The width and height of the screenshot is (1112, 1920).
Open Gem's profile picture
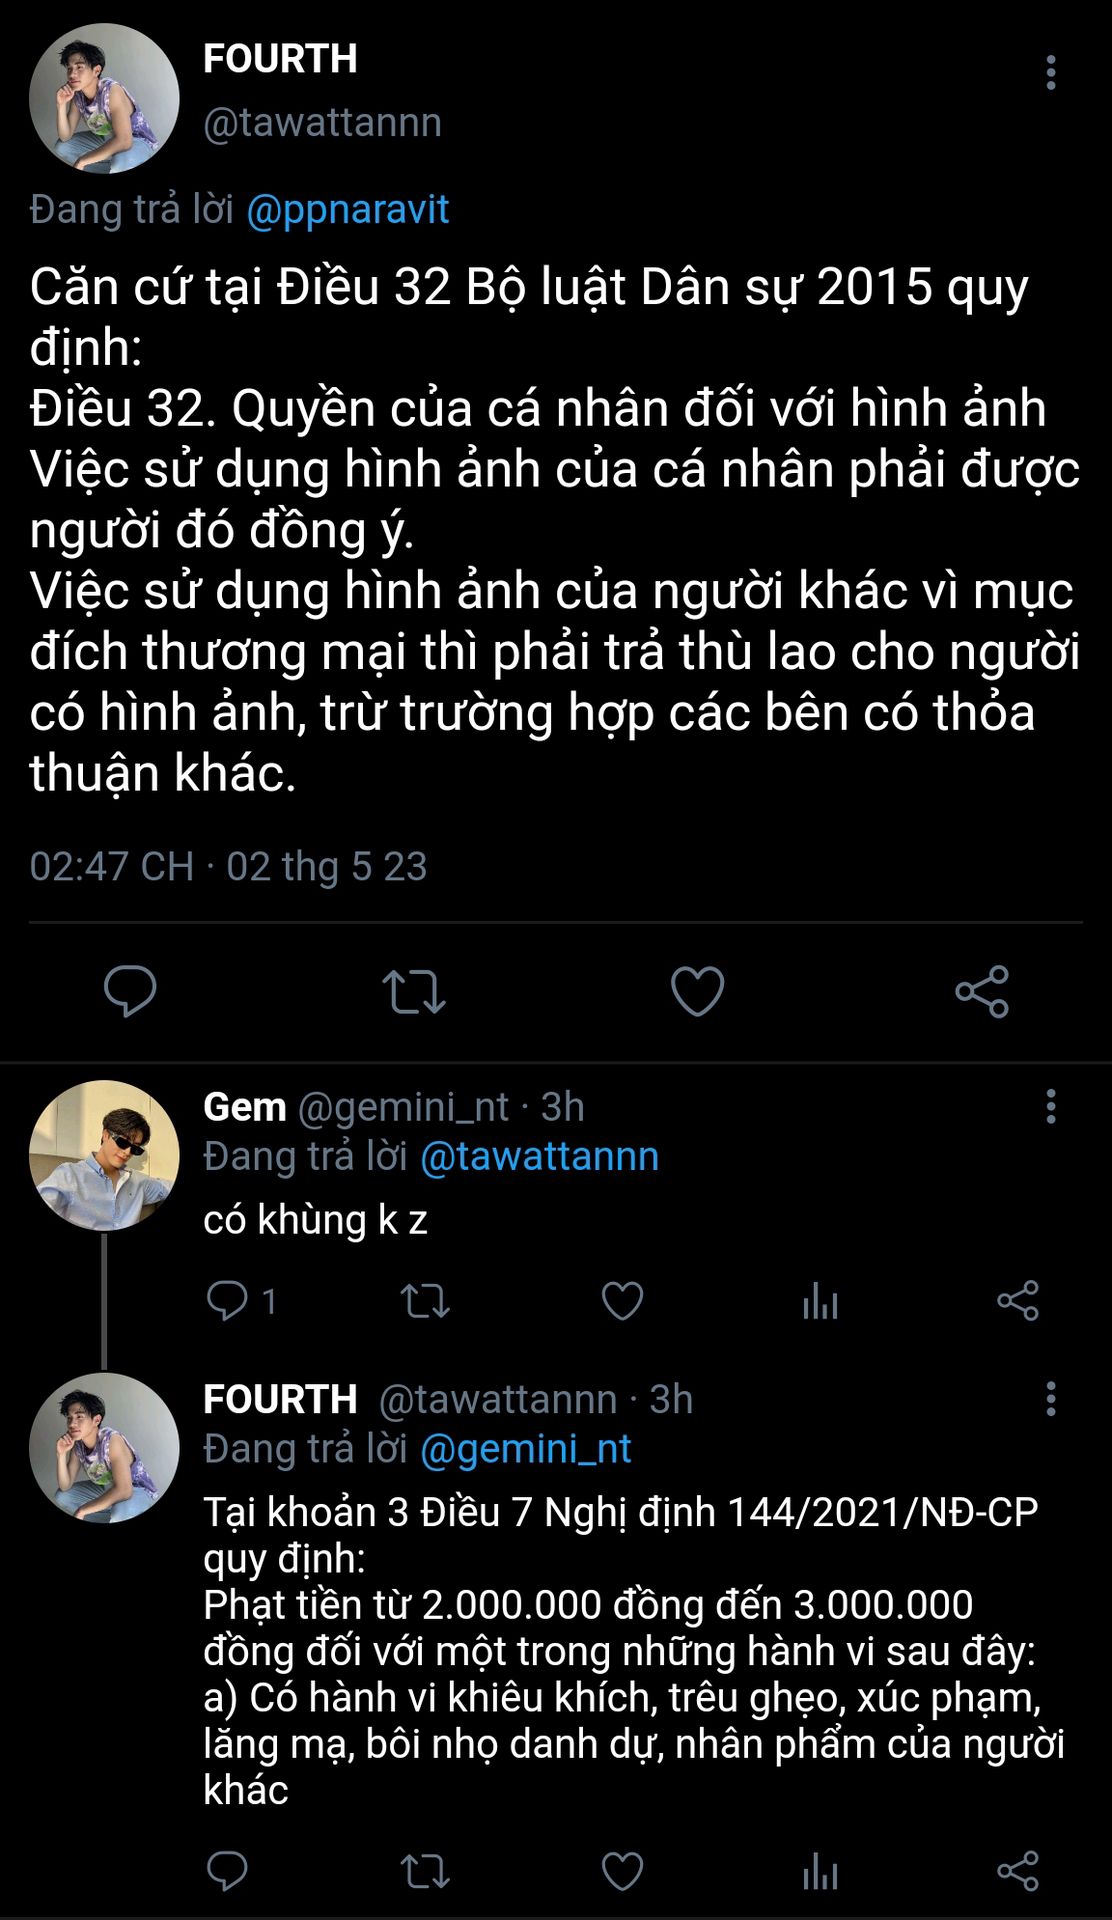[x=104, y=1155]
